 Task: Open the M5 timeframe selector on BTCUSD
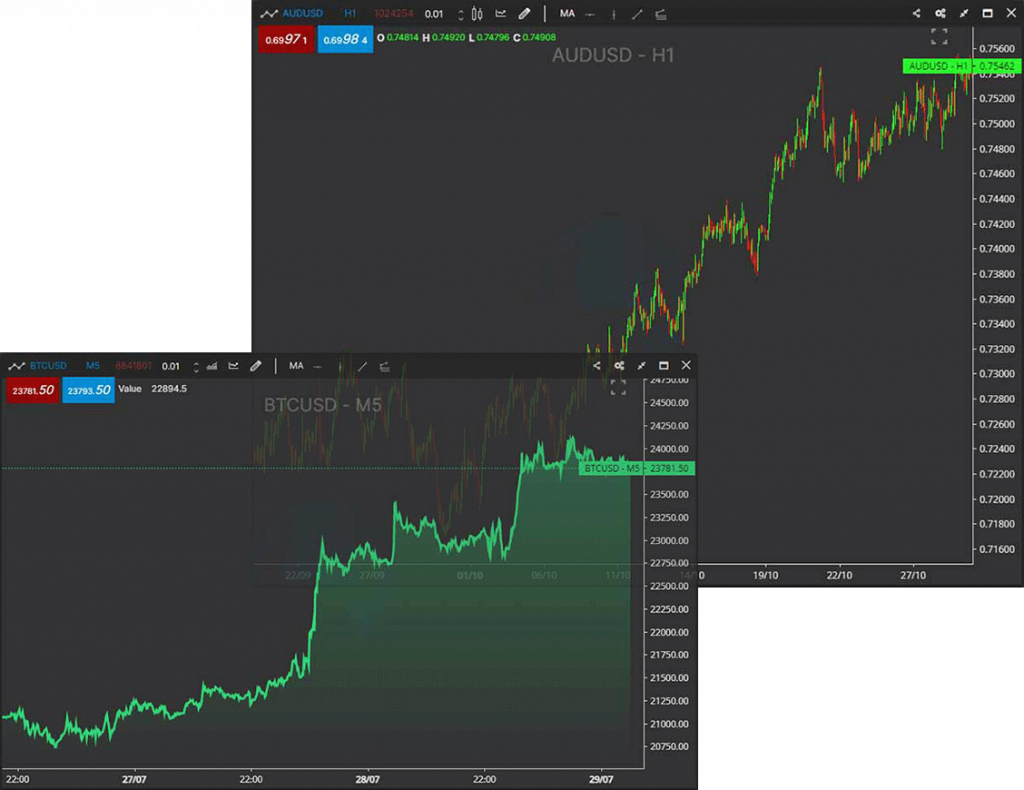91,366
